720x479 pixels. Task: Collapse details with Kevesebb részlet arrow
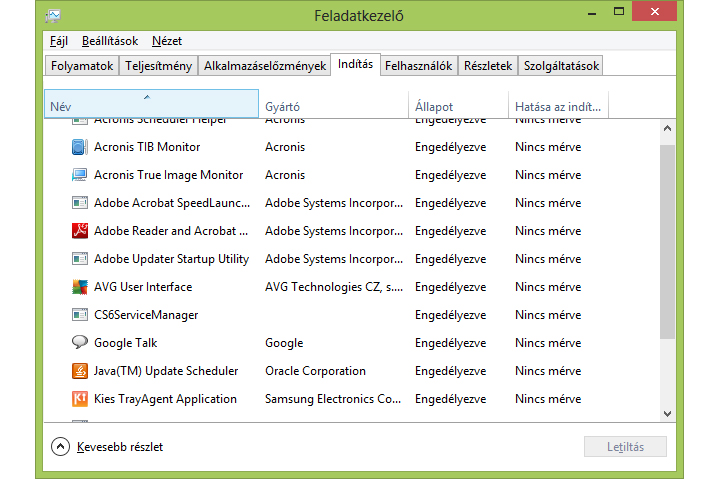(x=60, y=447)
